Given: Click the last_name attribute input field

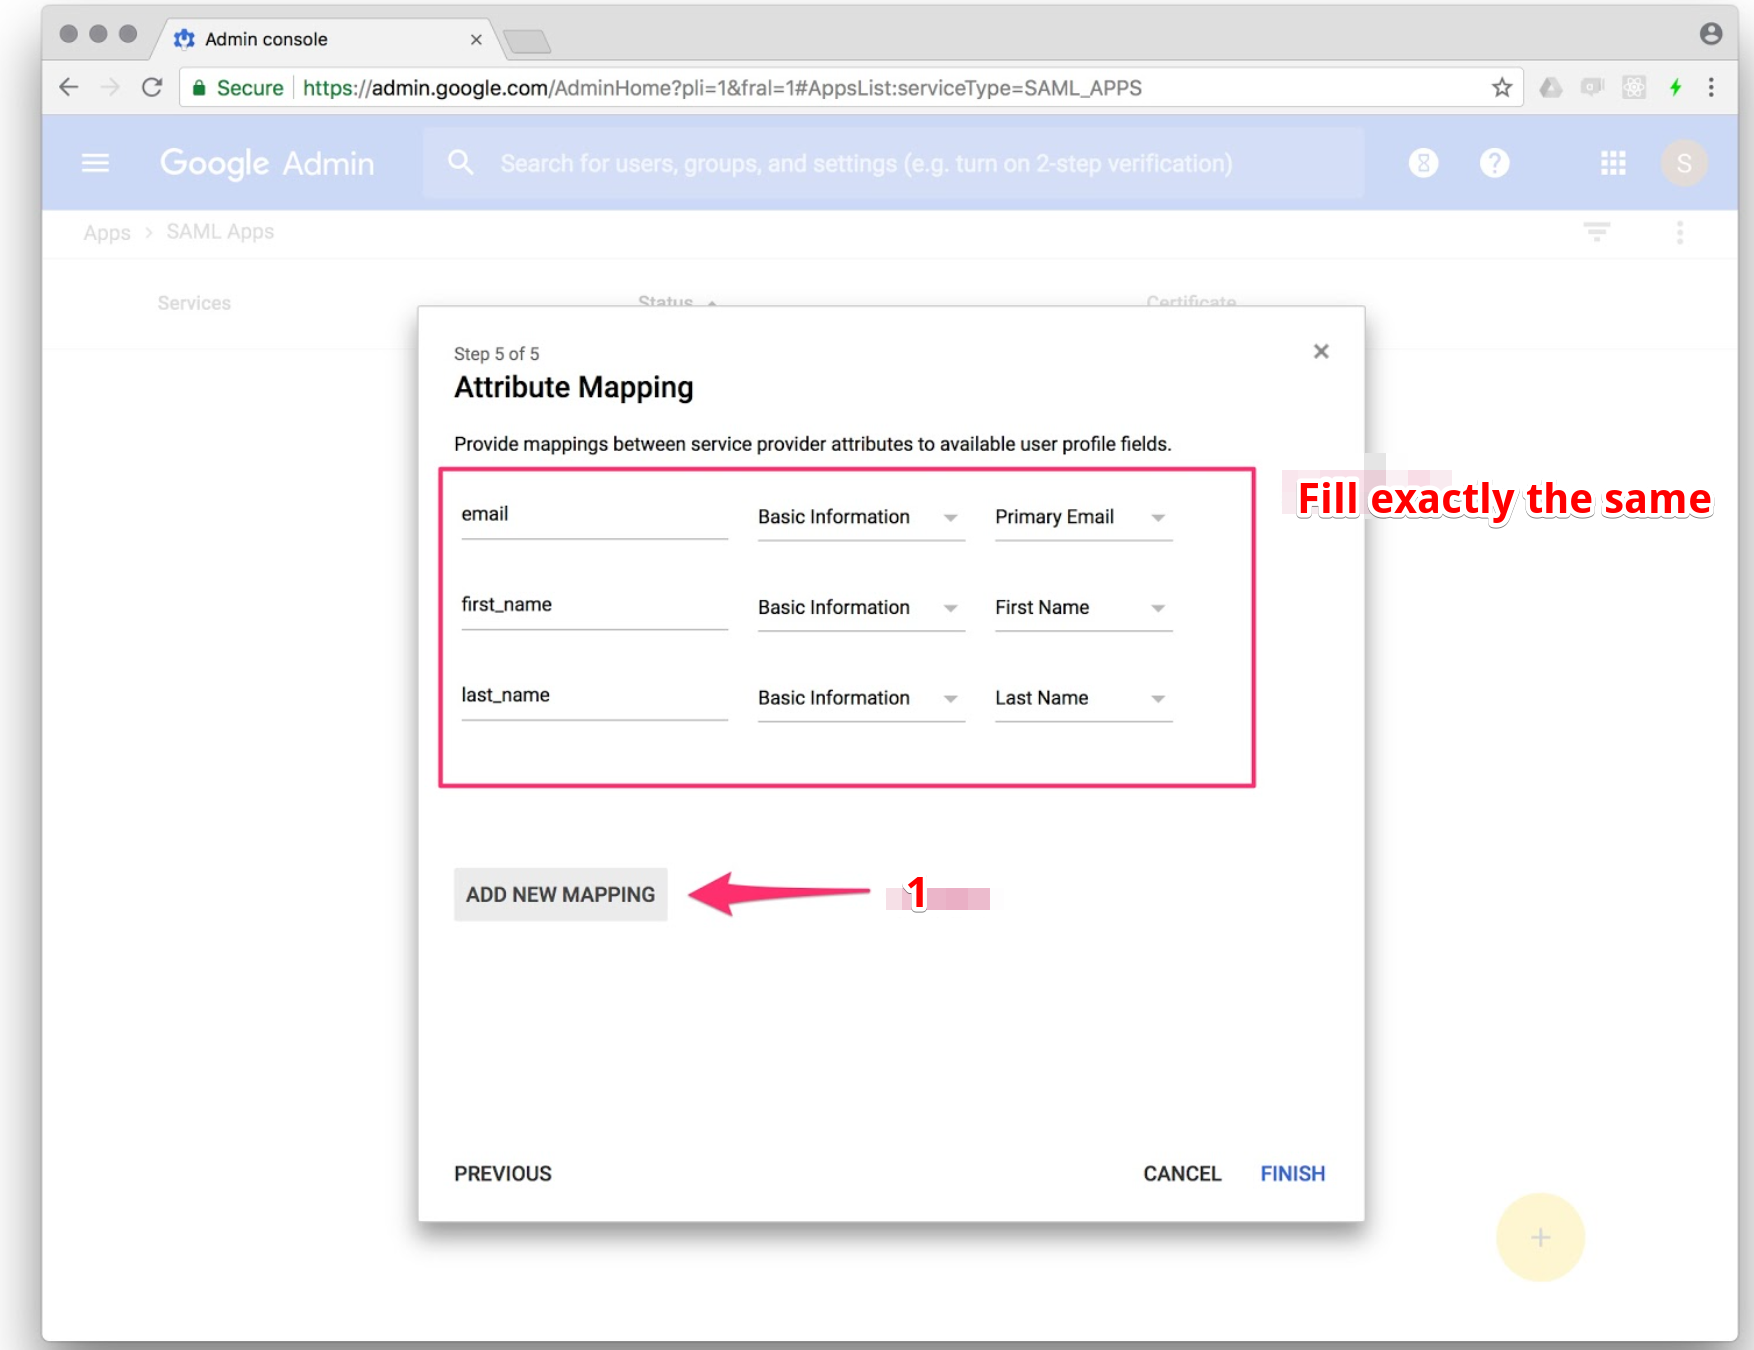Looking at the screenshot, I should tap(594, 696).
